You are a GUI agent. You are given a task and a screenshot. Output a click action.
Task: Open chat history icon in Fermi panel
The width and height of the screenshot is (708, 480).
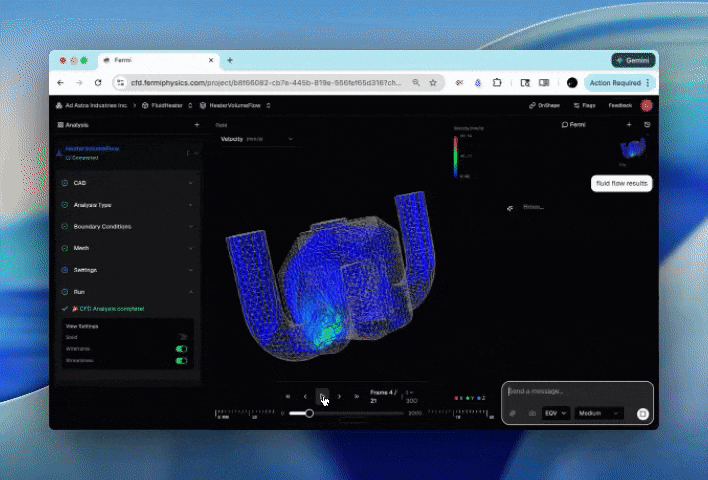click(647, 125)
